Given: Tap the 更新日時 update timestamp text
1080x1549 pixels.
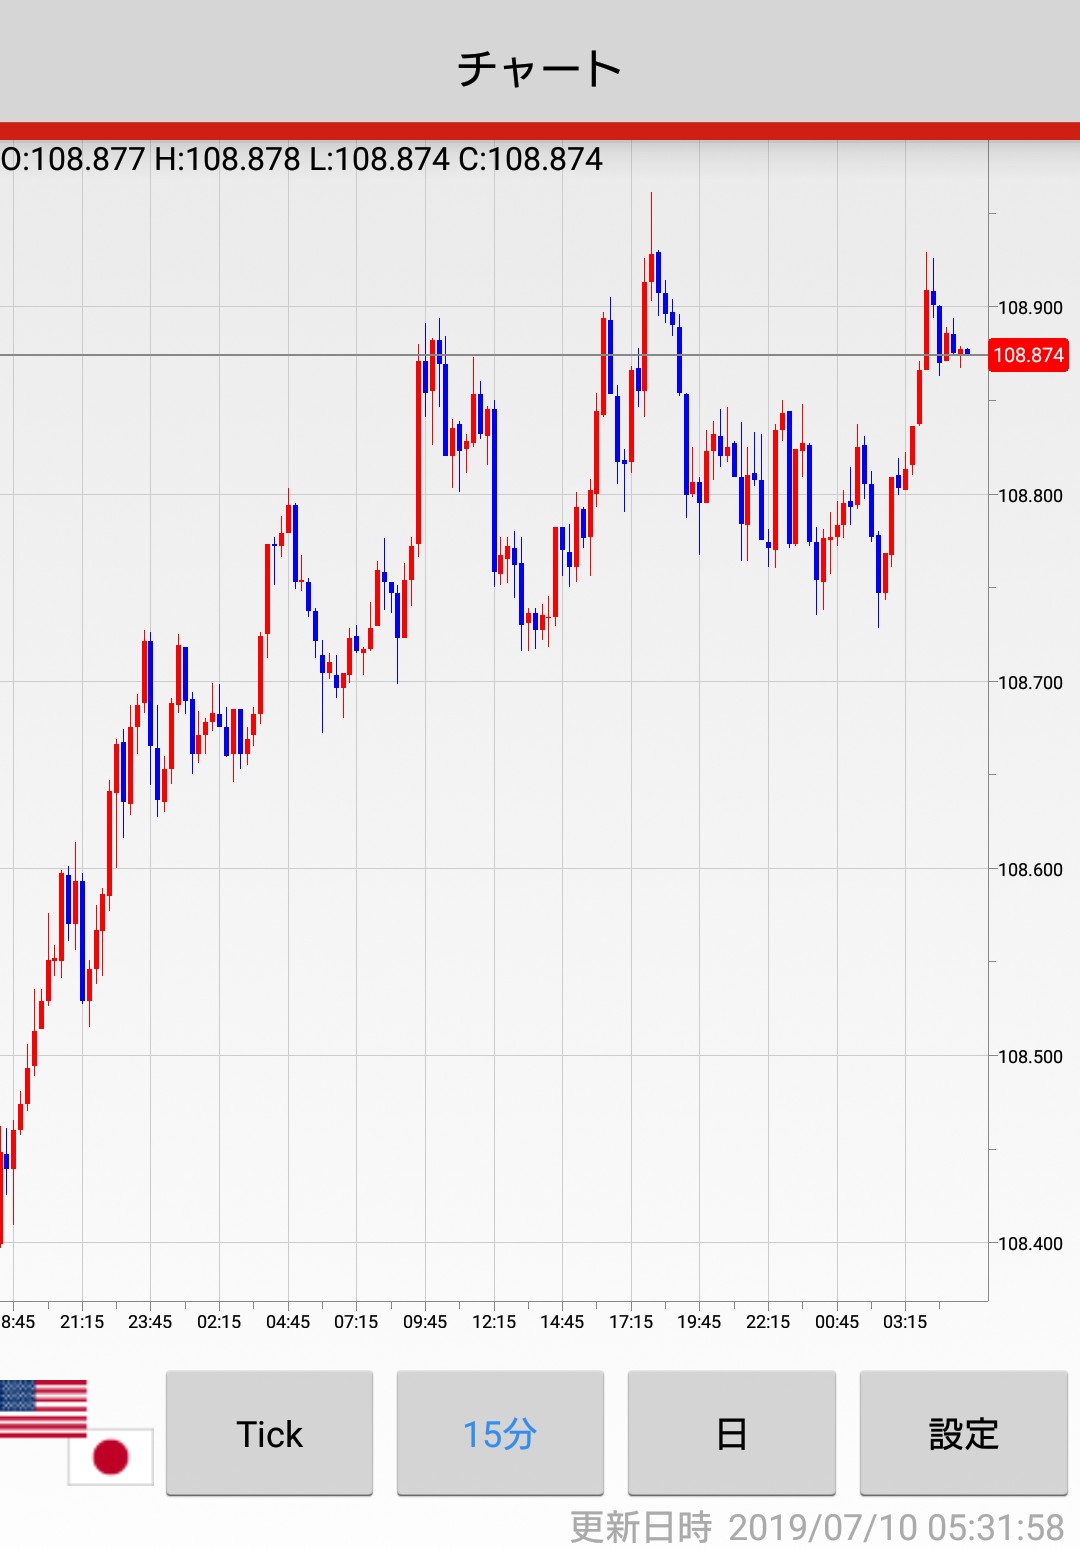Looking at the screenshot, I should point(816,1527).
